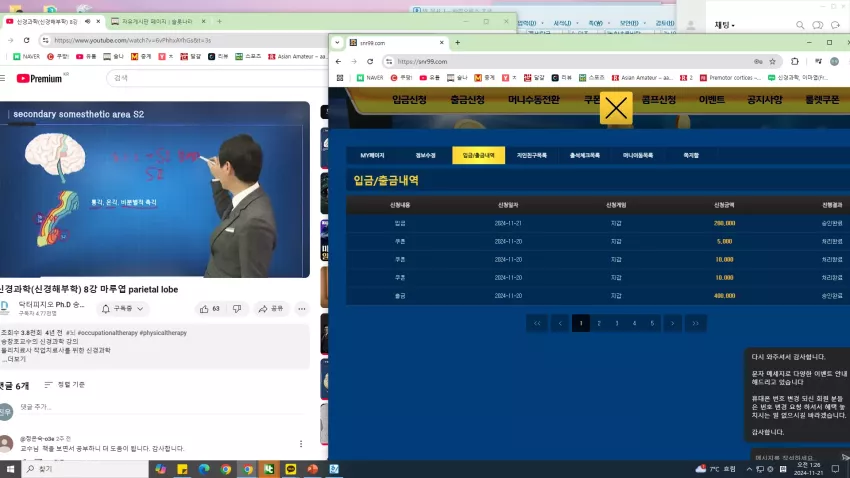Open Microsoft Edge from the taskbar
The image size is (850, 478).
pos(204,469)
